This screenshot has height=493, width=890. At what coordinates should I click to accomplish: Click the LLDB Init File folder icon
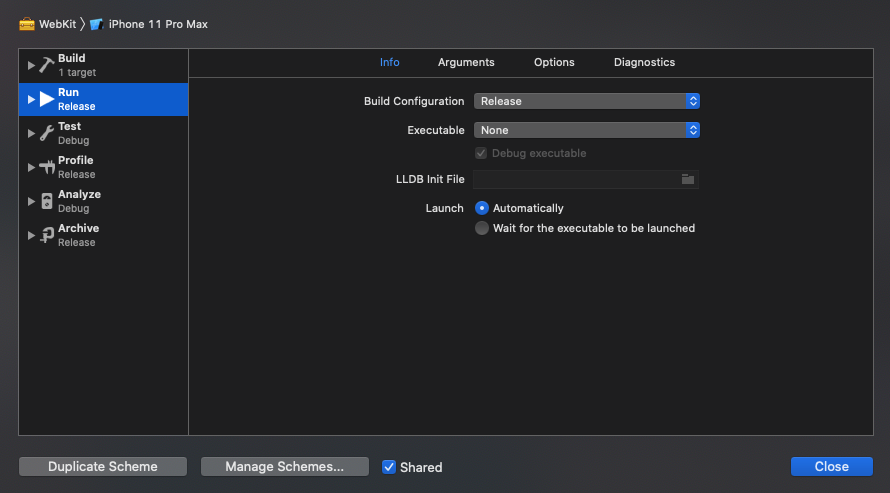[687, 179]
